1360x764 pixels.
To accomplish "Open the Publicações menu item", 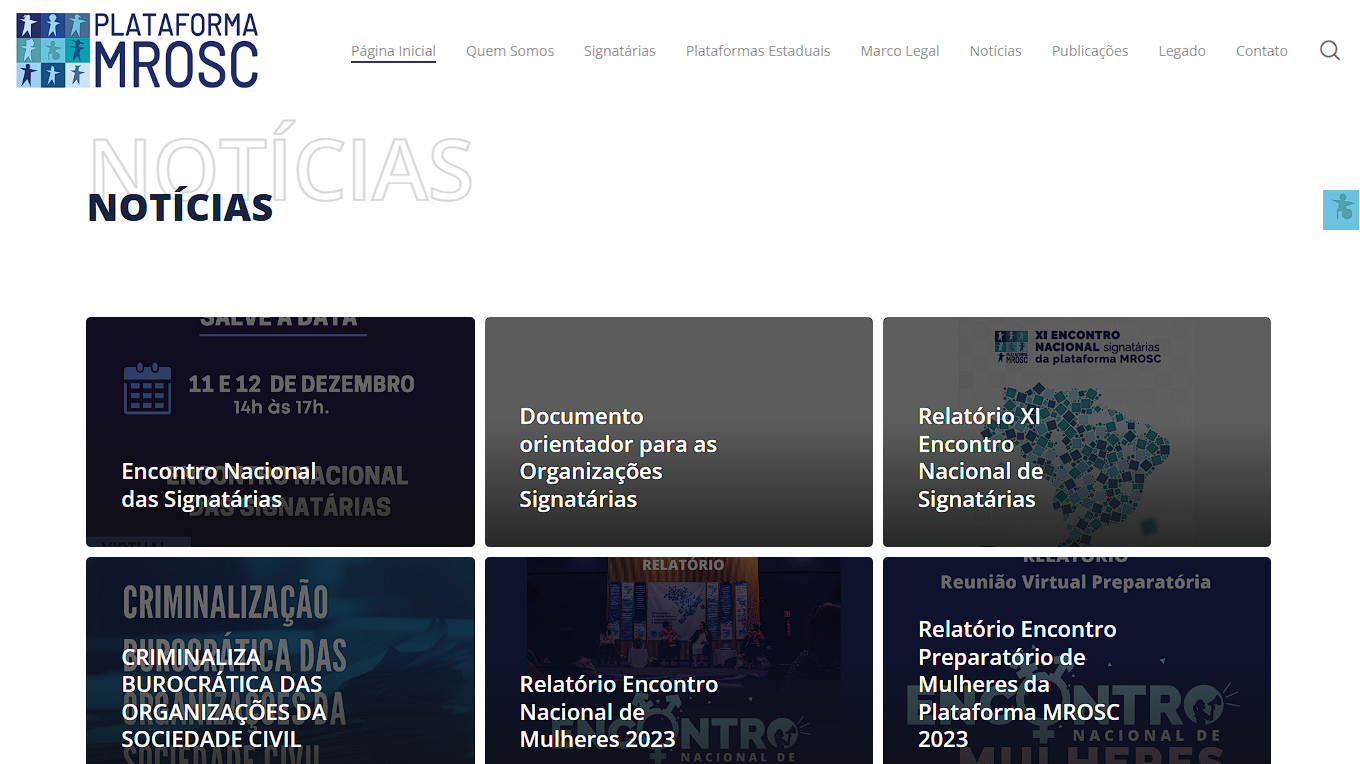I will [x=1090, y=51].
